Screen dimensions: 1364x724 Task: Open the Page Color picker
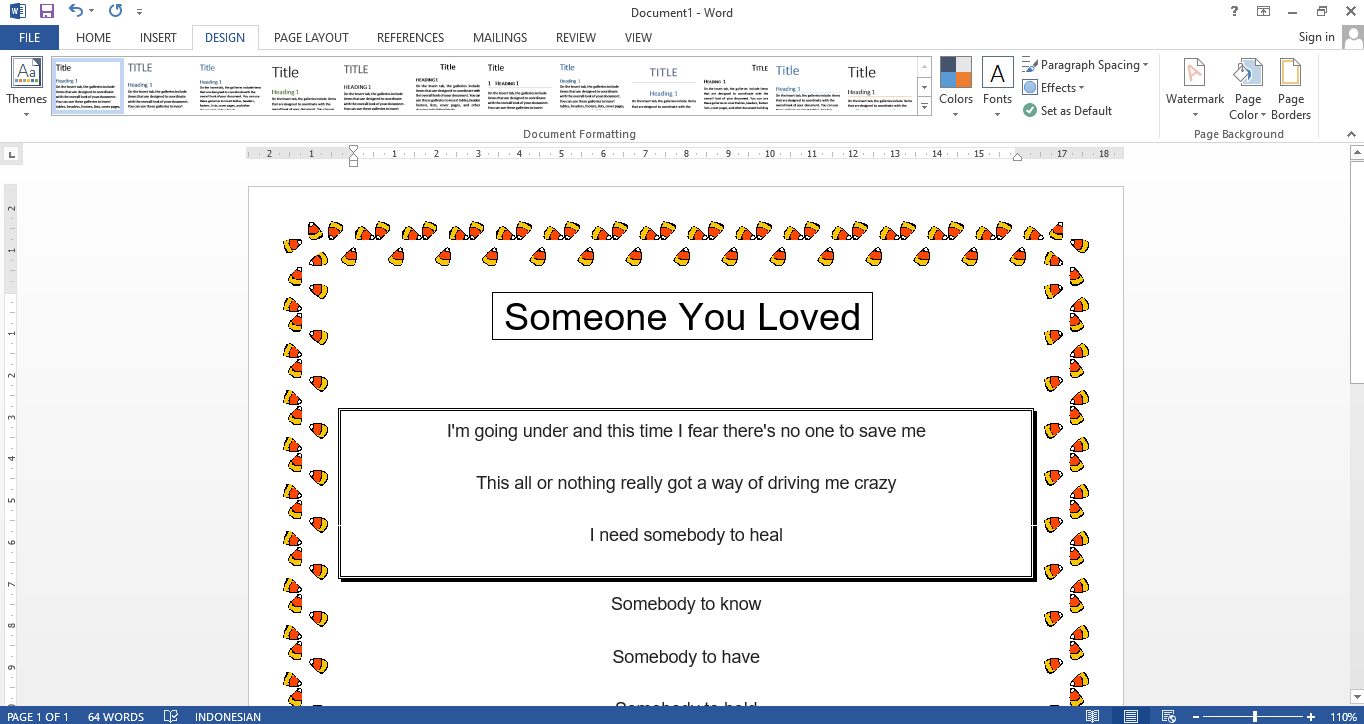[1247, 88]
